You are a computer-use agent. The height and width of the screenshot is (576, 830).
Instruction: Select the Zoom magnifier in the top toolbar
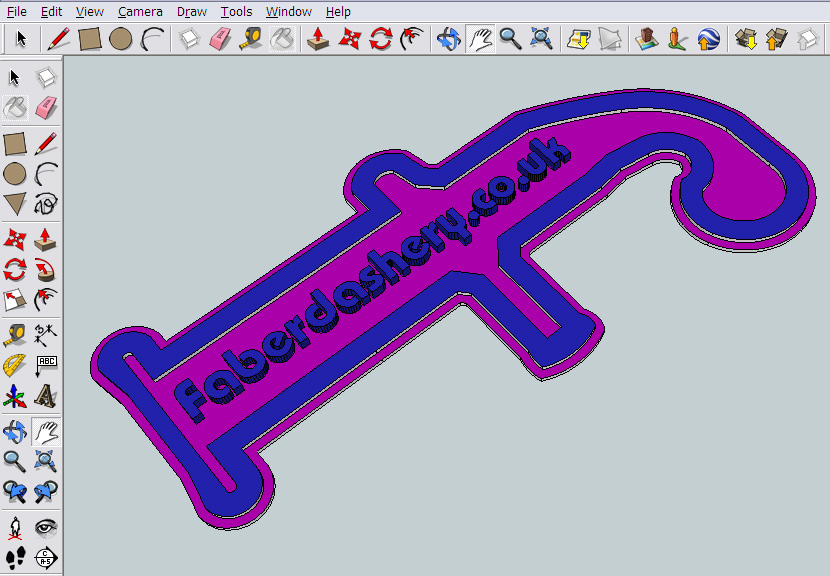(511, 39)
